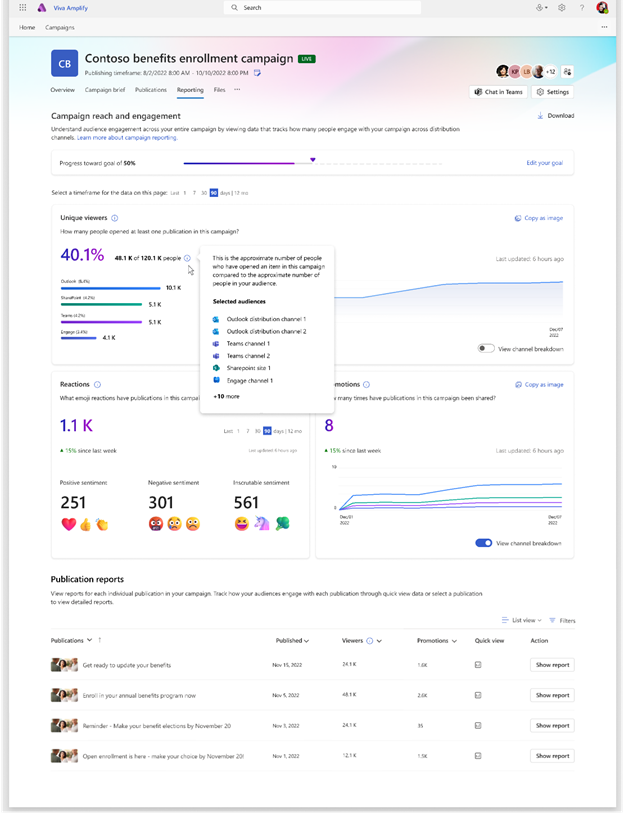Click the Filters icon

pos(552,621)
